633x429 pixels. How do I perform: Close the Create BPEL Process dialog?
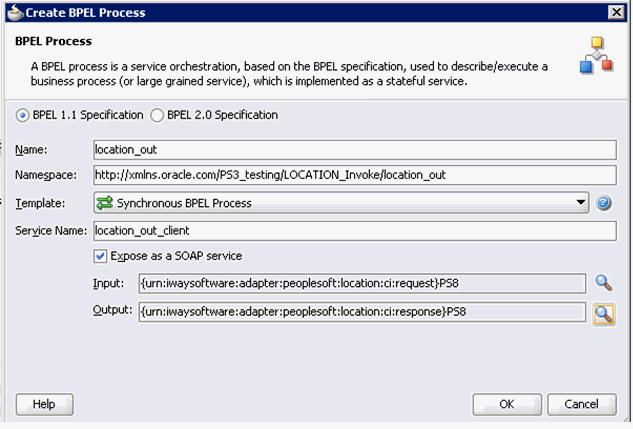click(x=616, y=13)
